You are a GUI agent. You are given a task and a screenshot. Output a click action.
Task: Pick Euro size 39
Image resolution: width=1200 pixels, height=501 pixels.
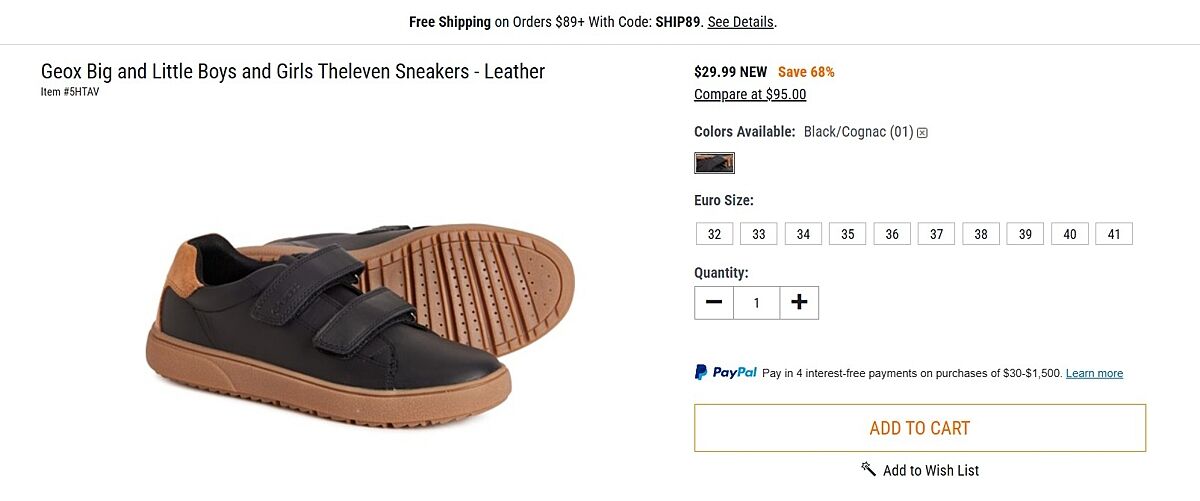[1025, 234]
